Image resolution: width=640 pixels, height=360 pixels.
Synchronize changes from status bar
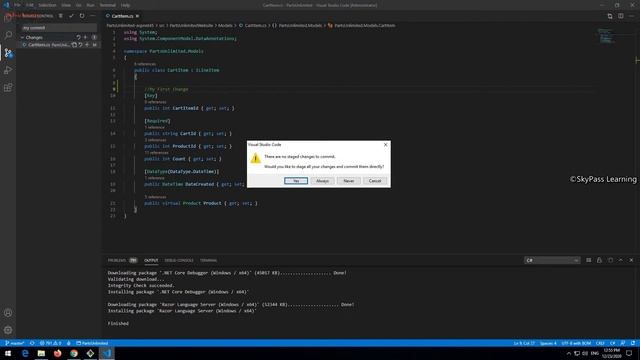pos(32,343)
